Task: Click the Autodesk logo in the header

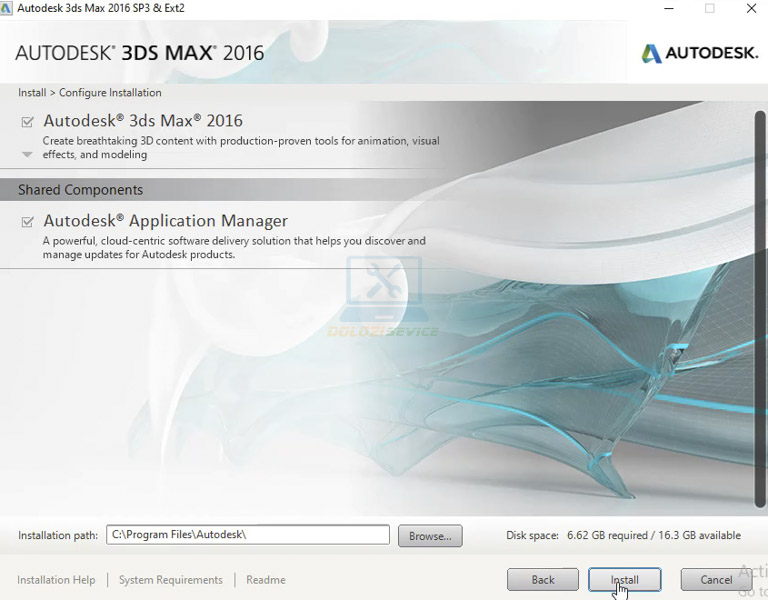Action: (x=699, y=53)
